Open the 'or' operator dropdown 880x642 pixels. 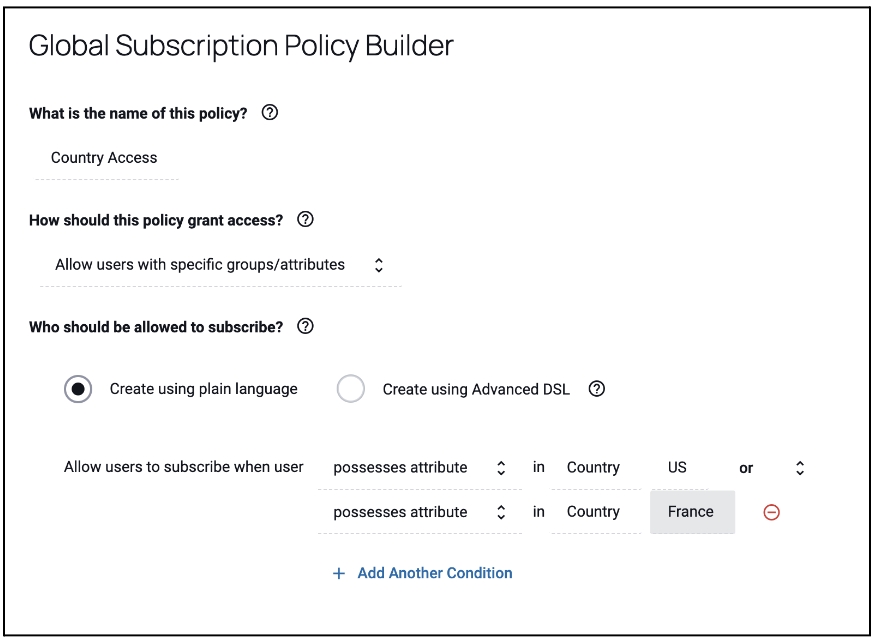pos(772,467)
